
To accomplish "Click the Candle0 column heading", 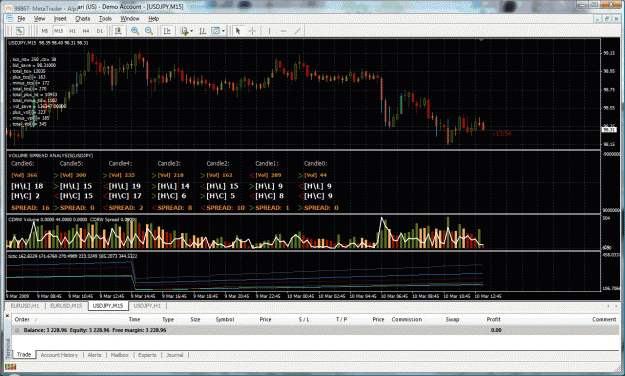I will click(315, 163).
